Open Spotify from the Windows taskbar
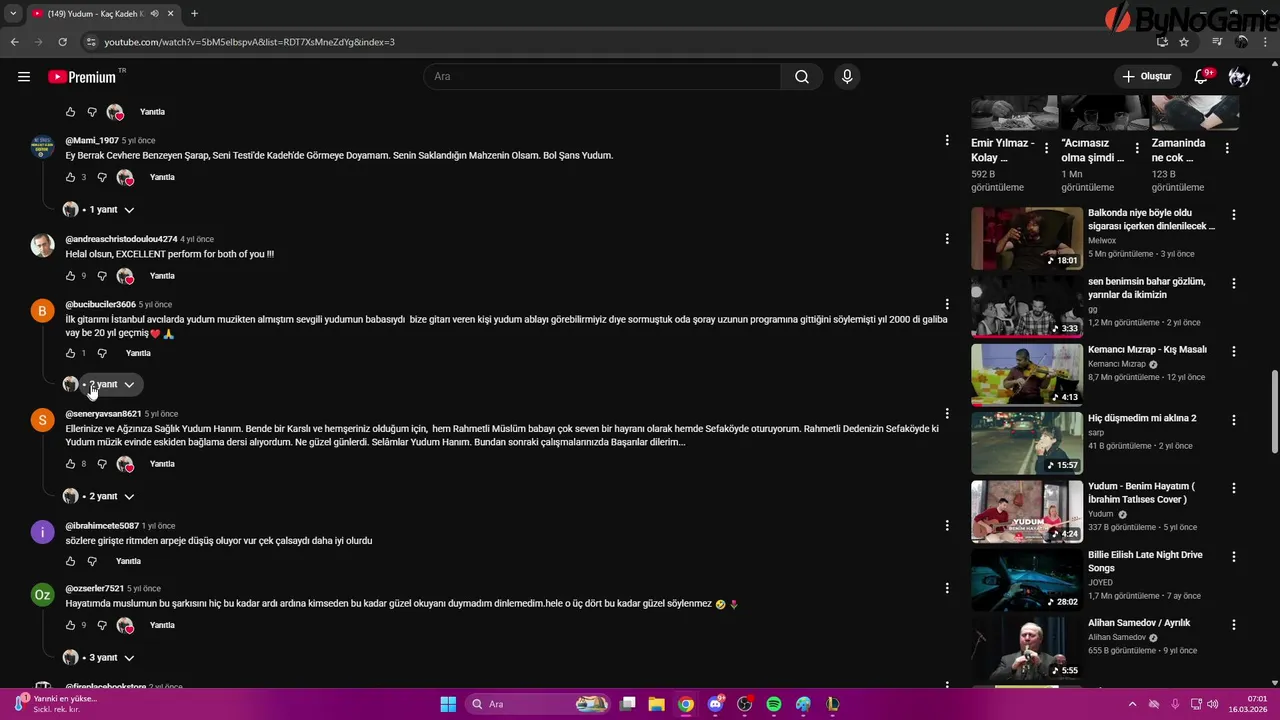Viewport: 1280px width, 720px height. pyautogui.click(x=774, y=704)
